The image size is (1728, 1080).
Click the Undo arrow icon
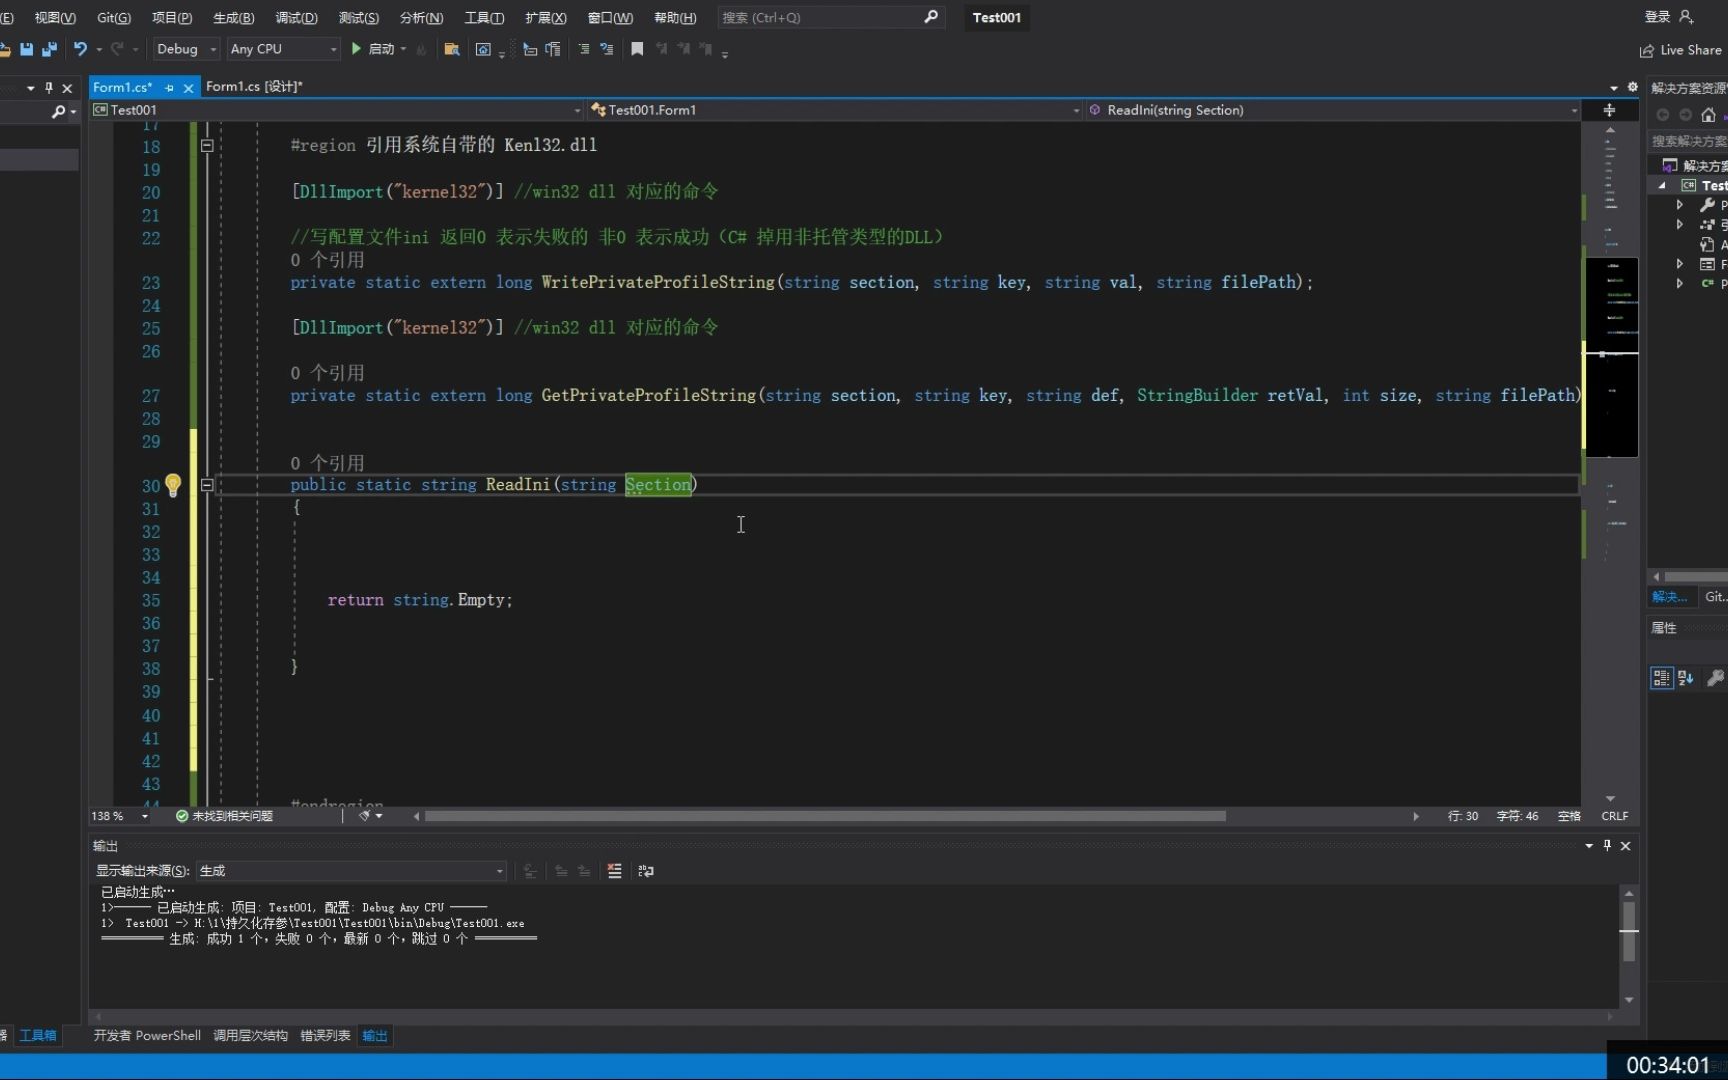tap(80, 49)
